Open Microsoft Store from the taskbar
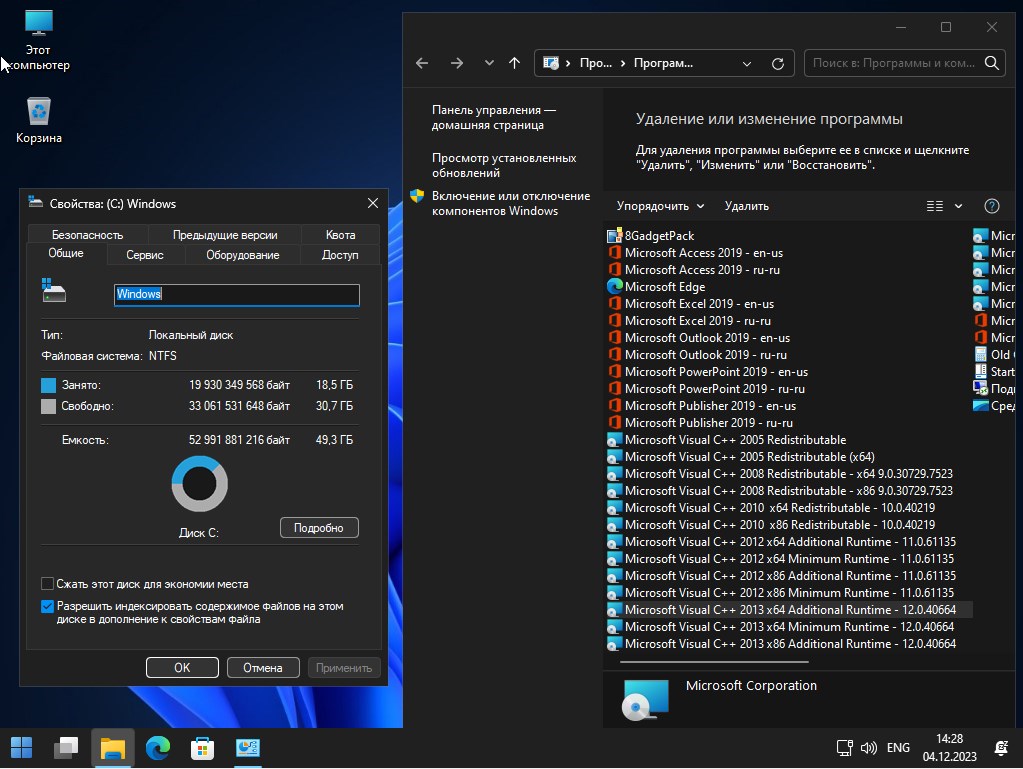 [x=203, y=747]
